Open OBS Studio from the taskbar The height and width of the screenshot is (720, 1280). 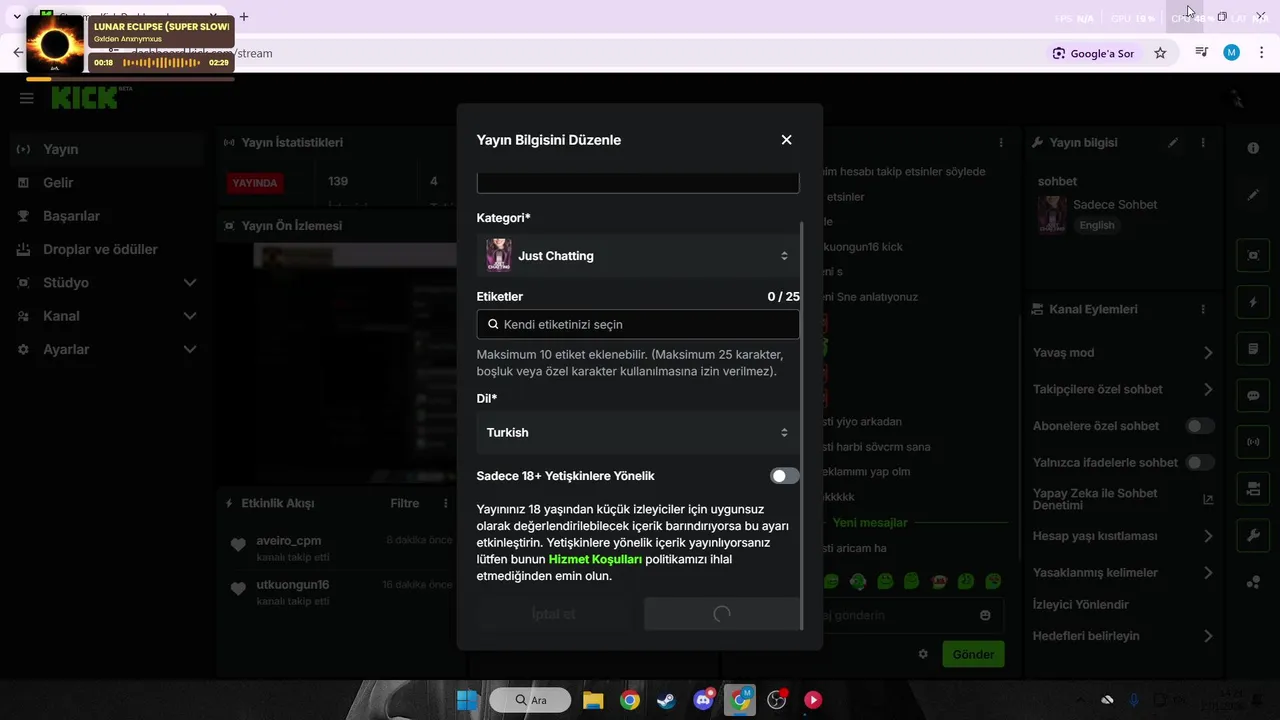pyautogui.click(x=777, y=700)
